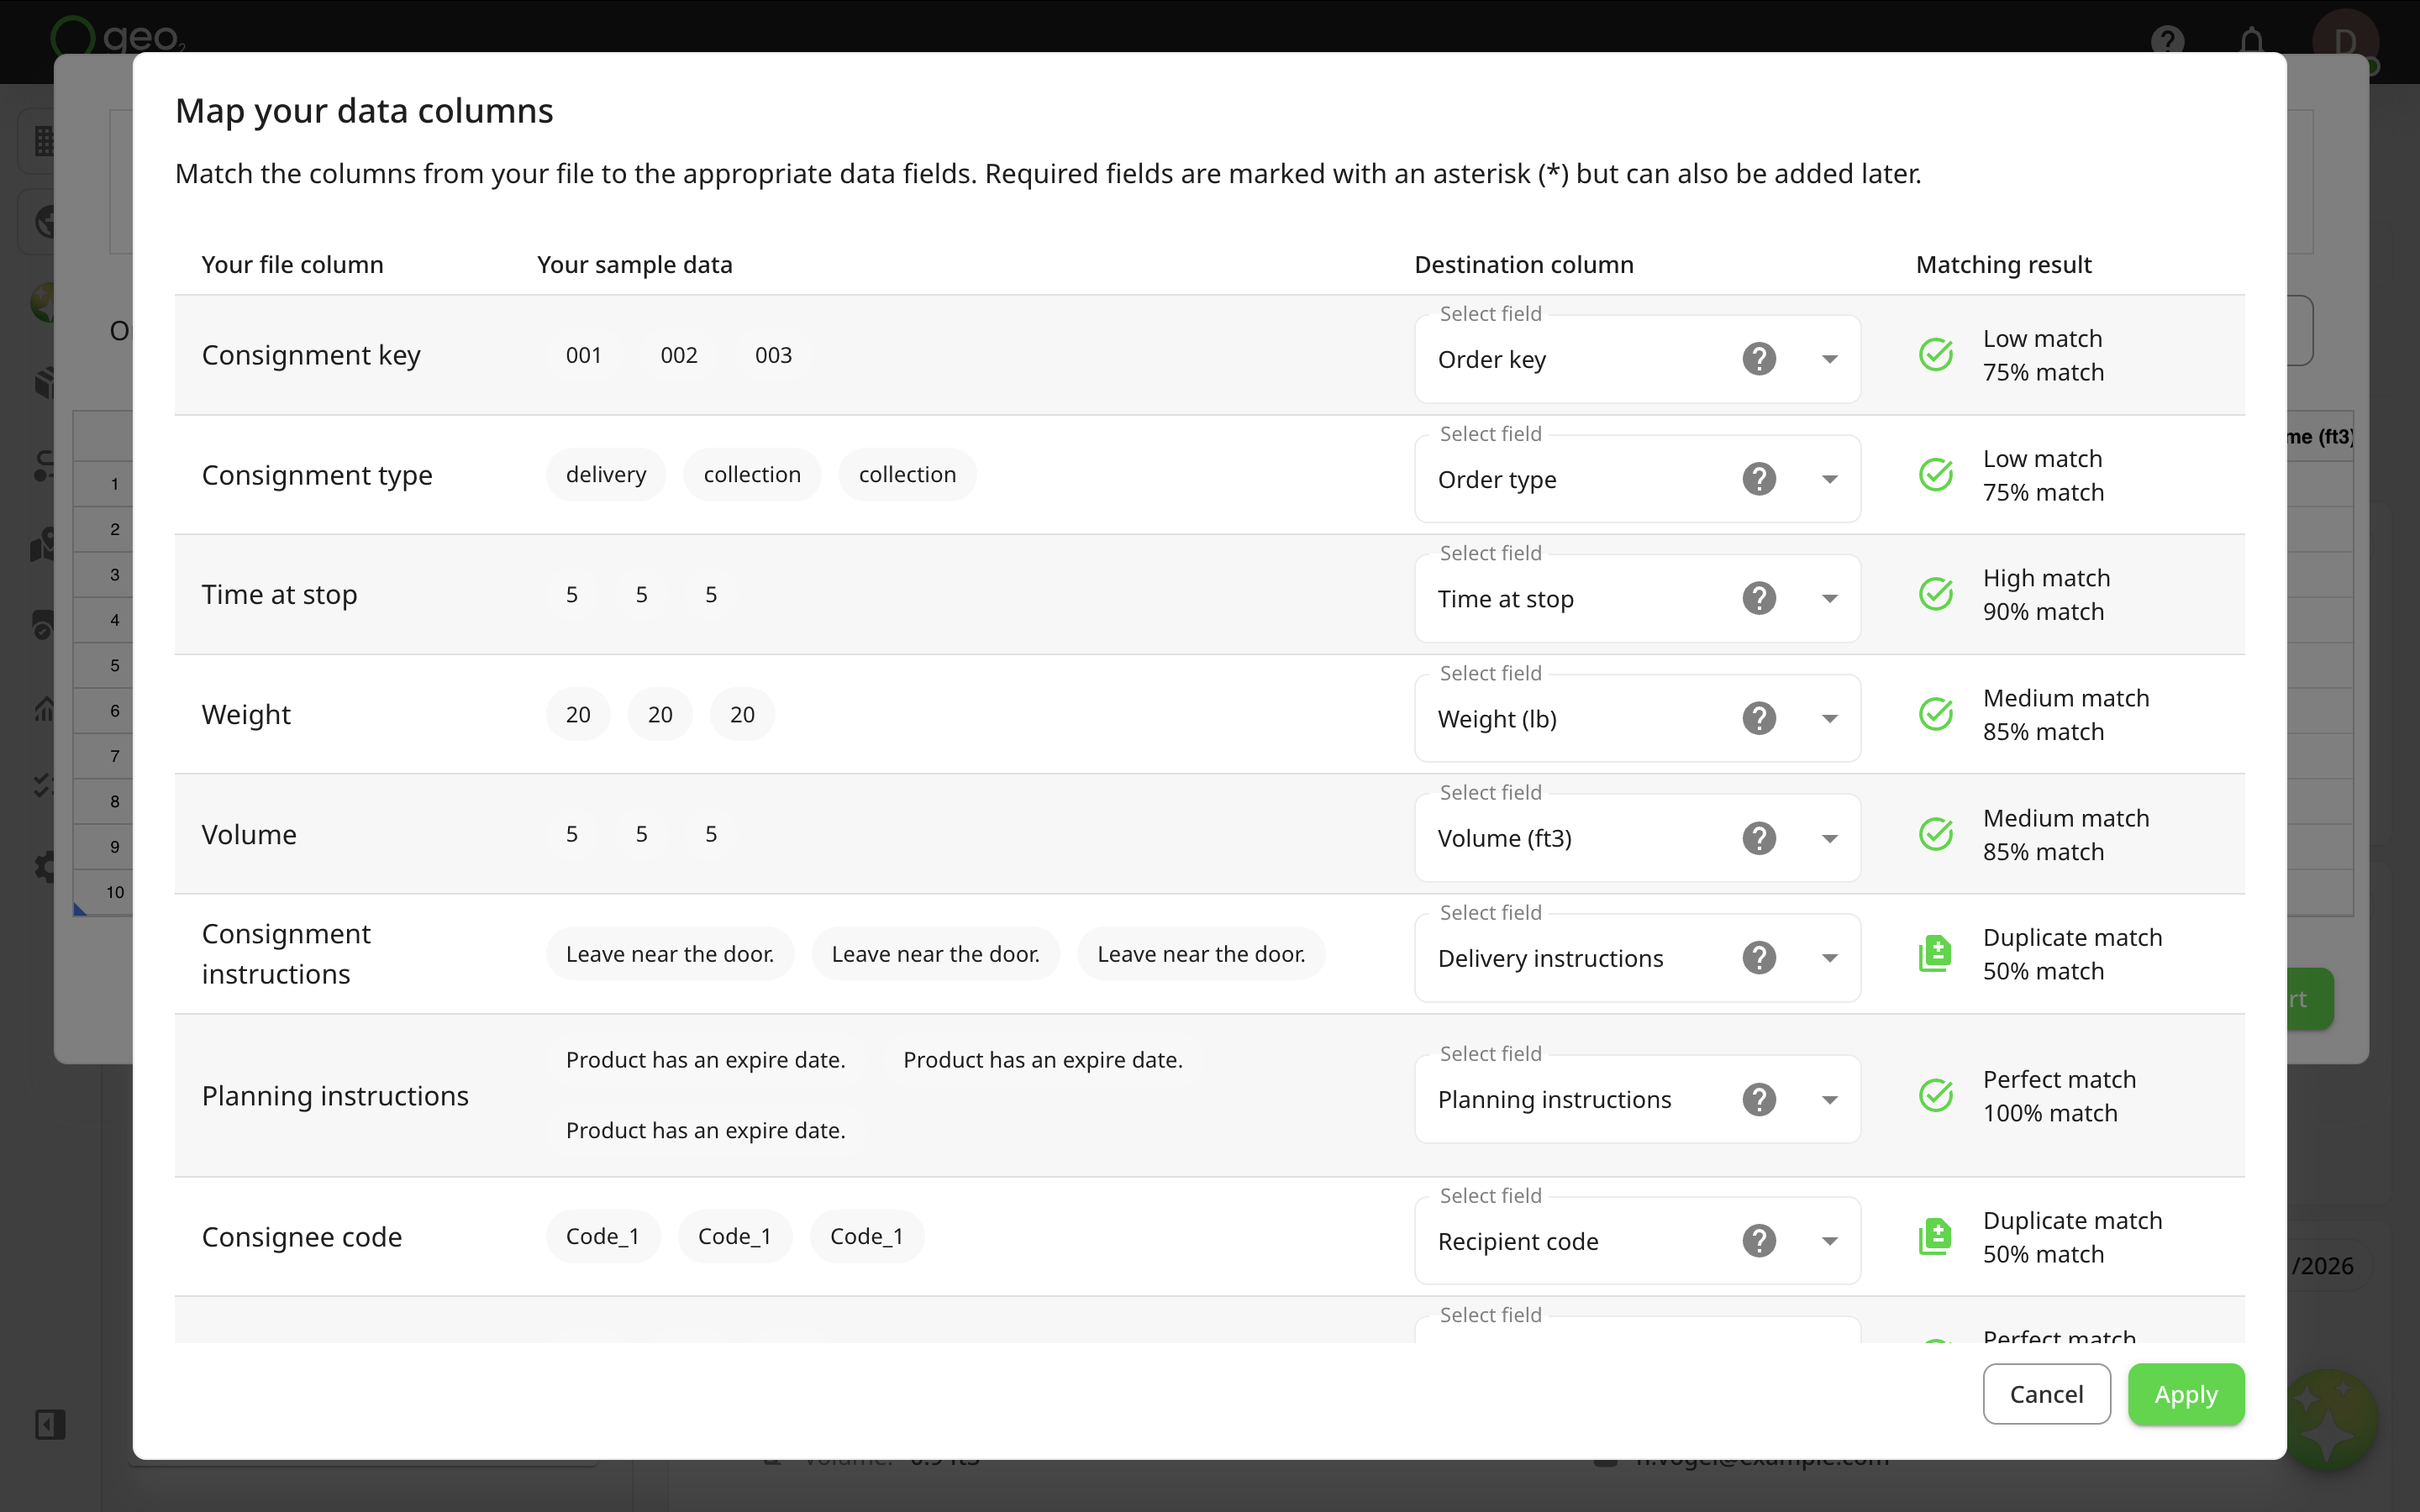Expand Weight (lb) destination dropdown arrow
The image size is (2420, 1512).
[1829, 718]
